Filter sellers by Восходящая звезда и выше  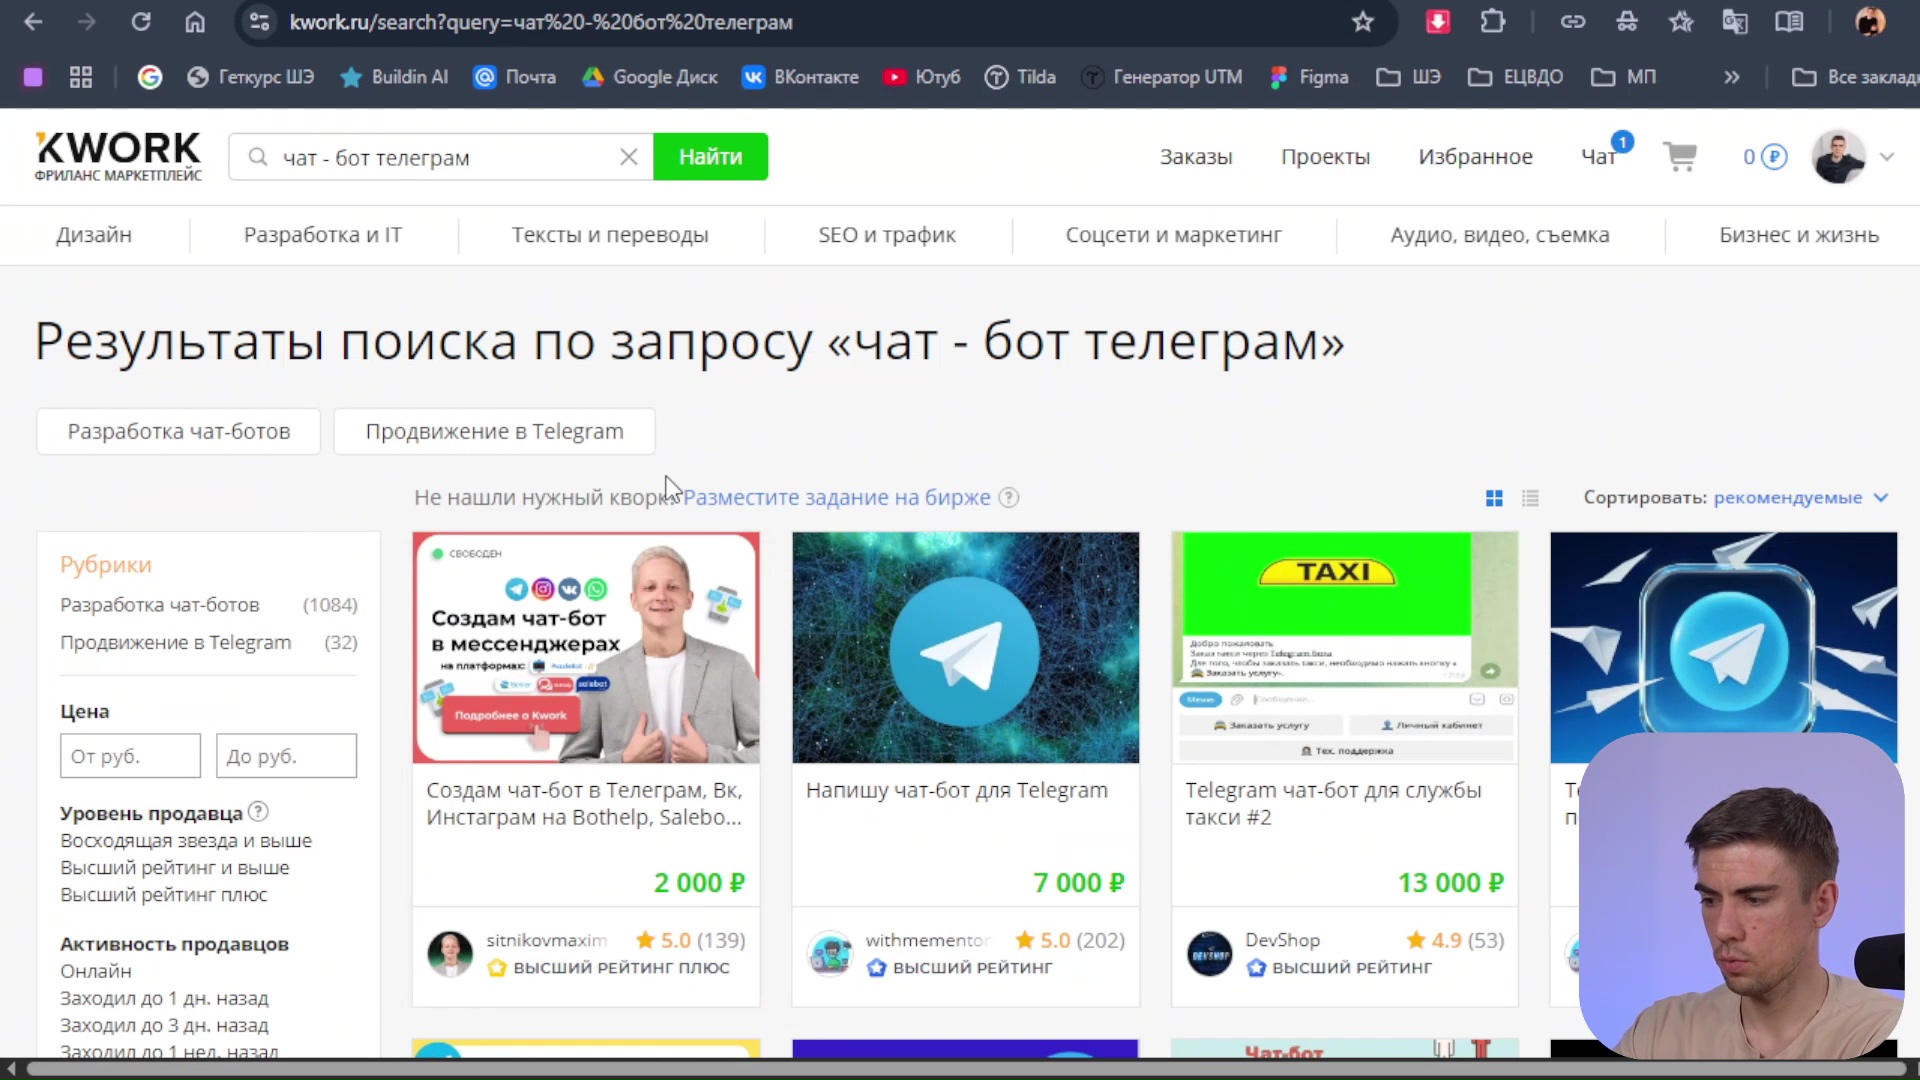pos(186,841)
